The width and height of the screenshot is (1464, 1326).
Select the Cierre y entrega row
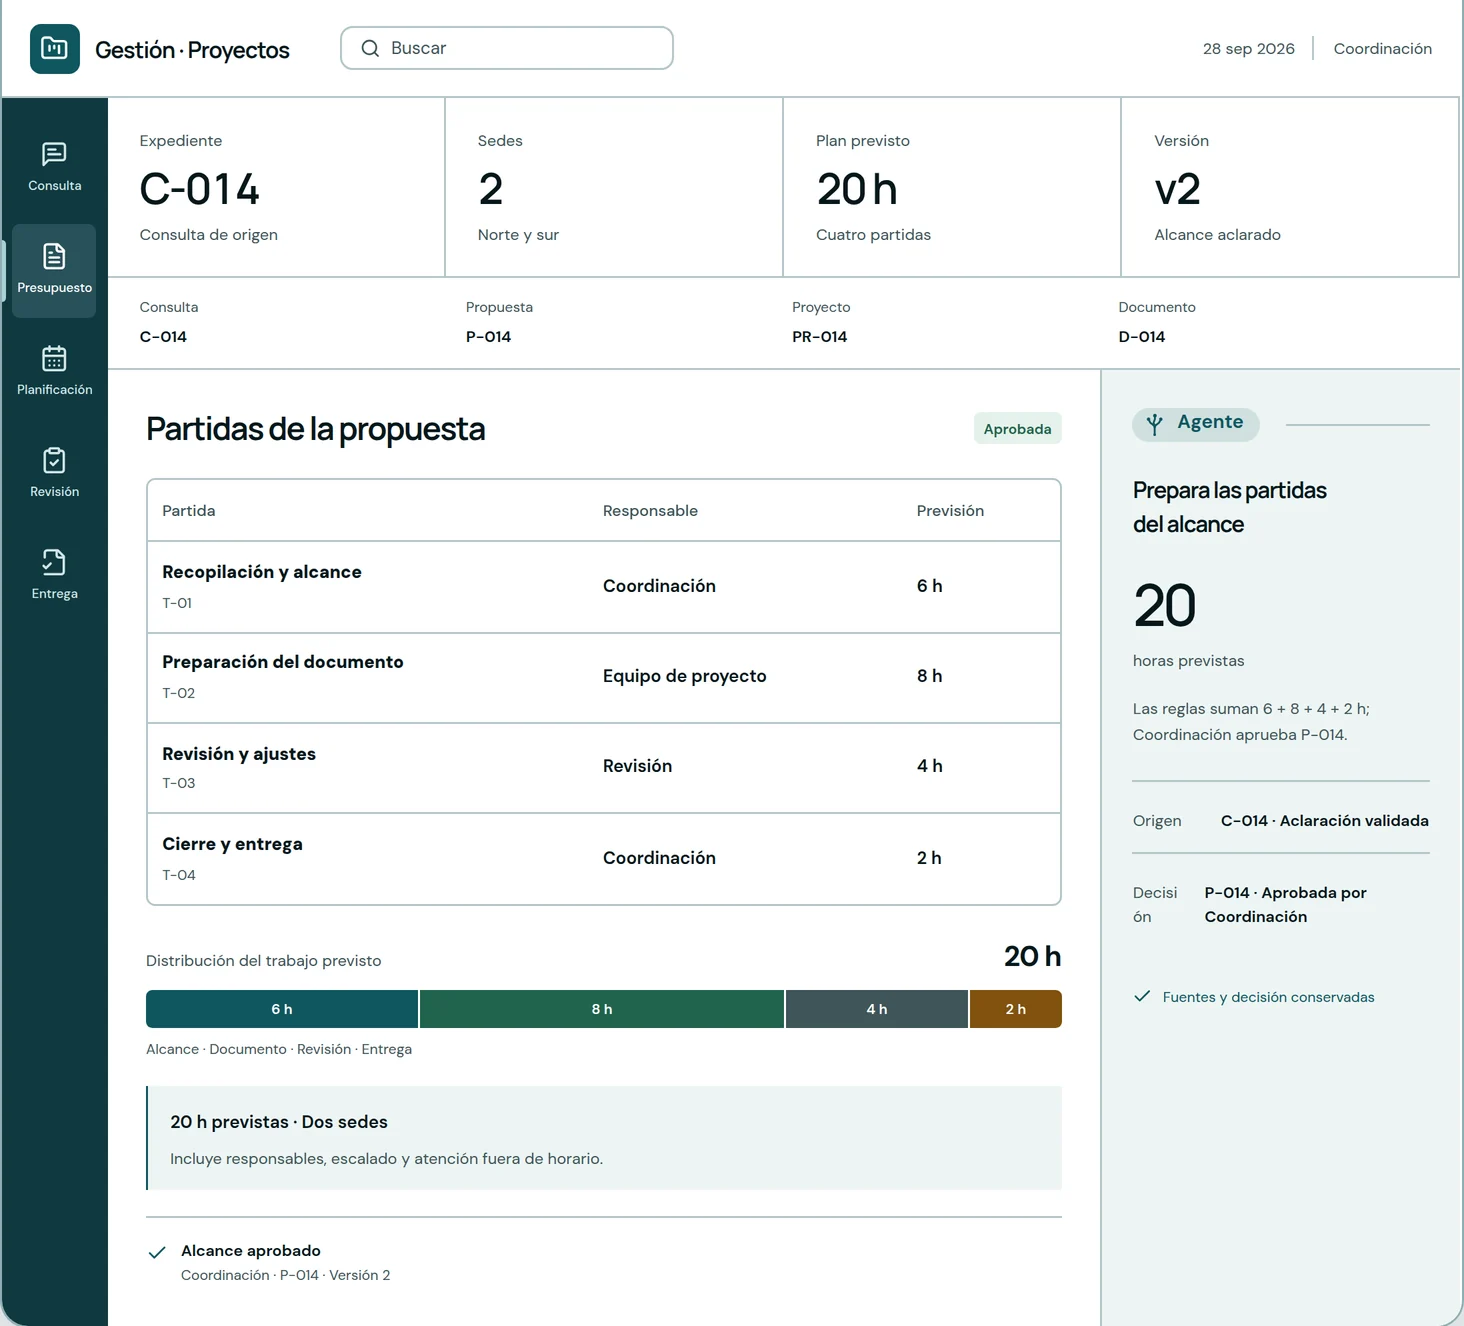(604, 859)
